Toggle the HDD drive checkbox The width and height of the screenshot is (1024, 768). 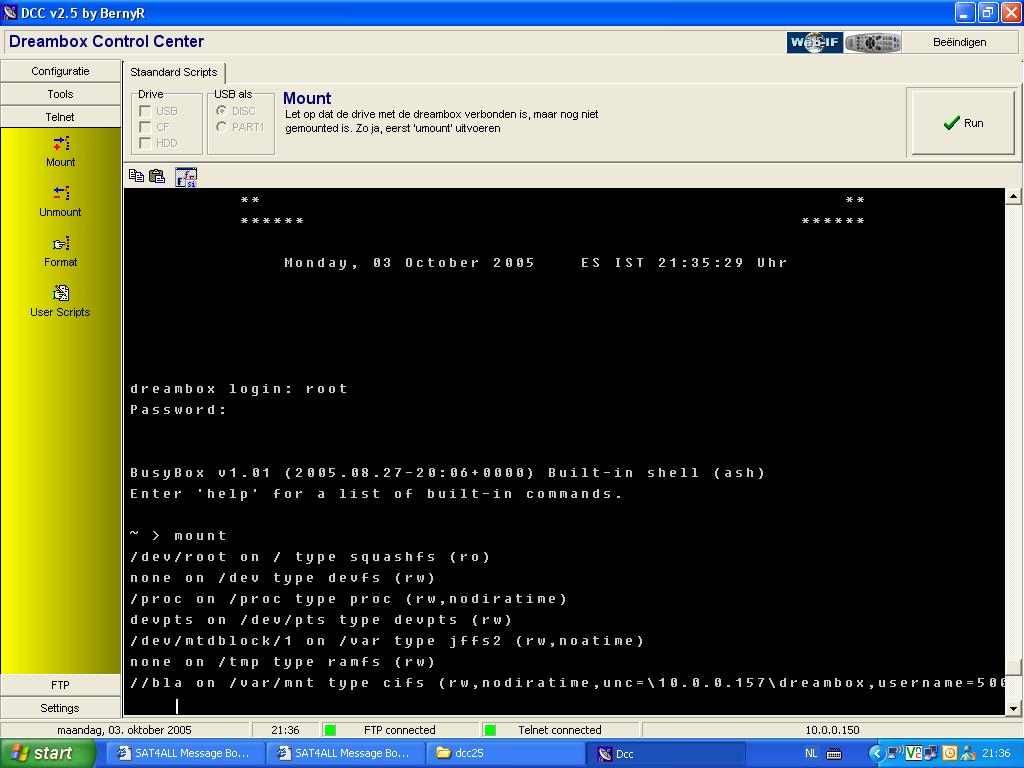pyautogui.click(x=146, y=143)
